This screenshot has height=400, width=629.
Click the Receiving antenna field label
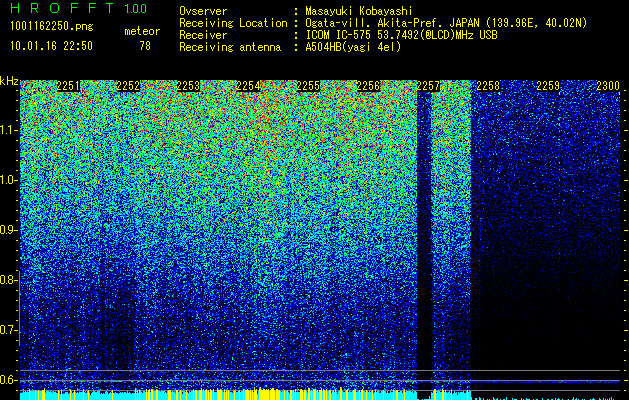pos(230,47)
